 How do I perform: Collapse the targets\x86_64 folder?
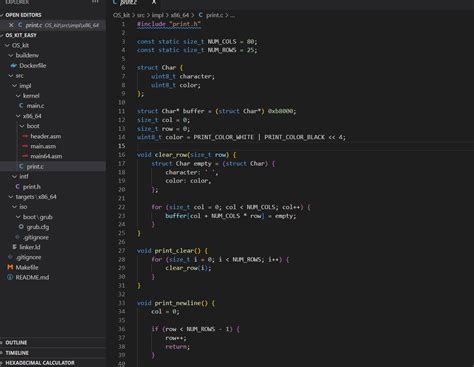(11, 197)
